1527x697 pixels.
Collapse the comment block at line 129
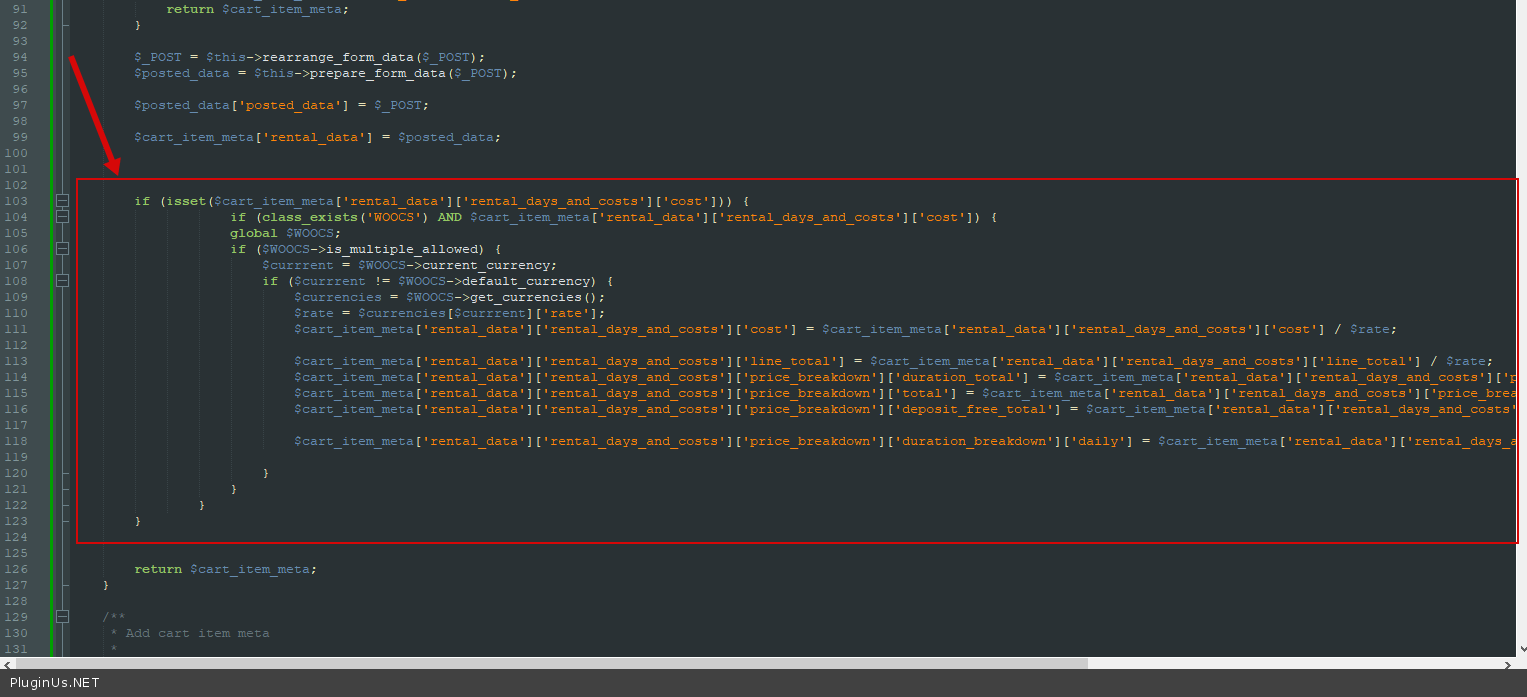[63, 617]
